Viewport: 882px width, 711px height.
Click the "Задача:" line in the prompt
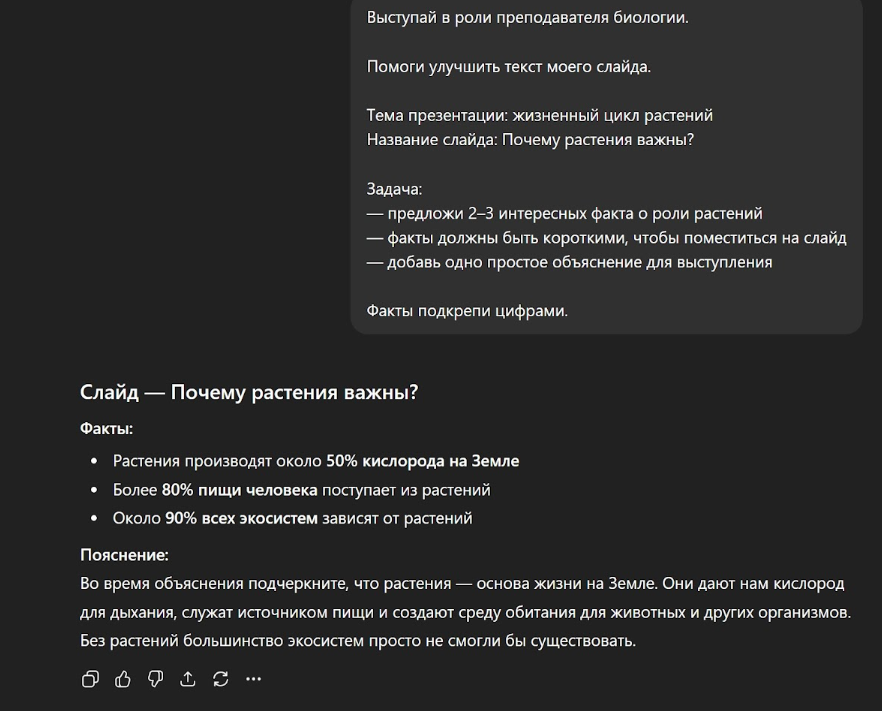394,189
